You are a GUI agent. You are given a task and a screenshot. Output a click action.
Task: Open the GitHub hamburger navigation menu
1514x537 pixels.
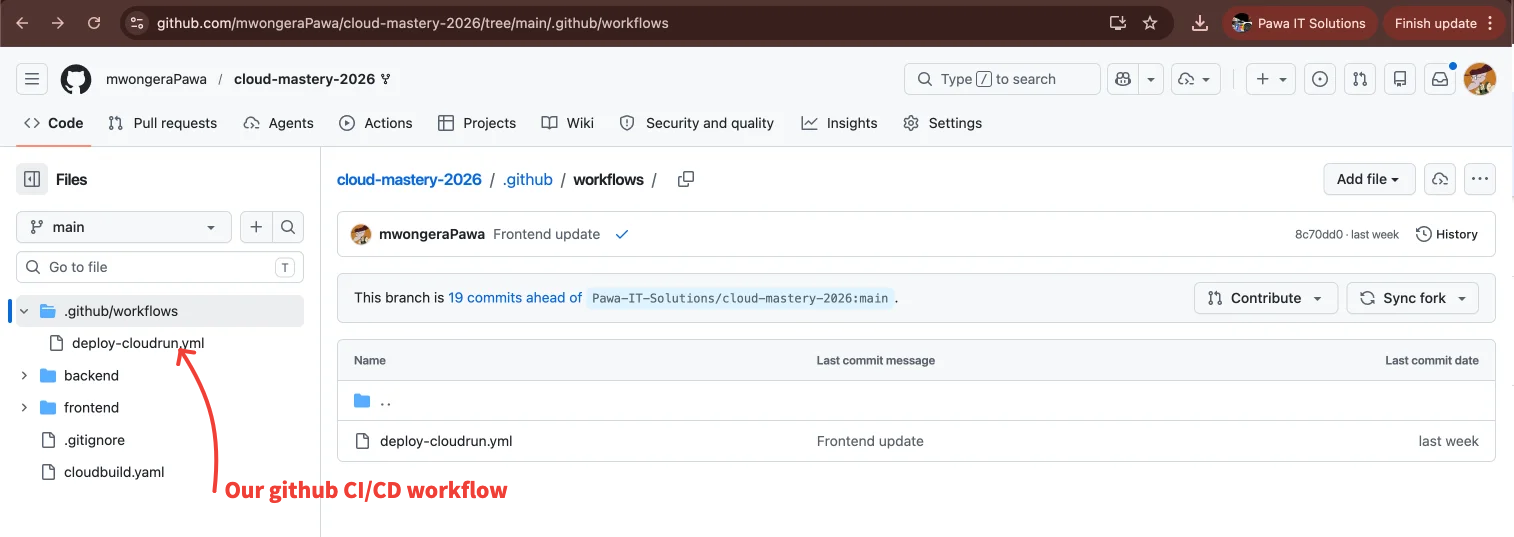coord(32,79)
